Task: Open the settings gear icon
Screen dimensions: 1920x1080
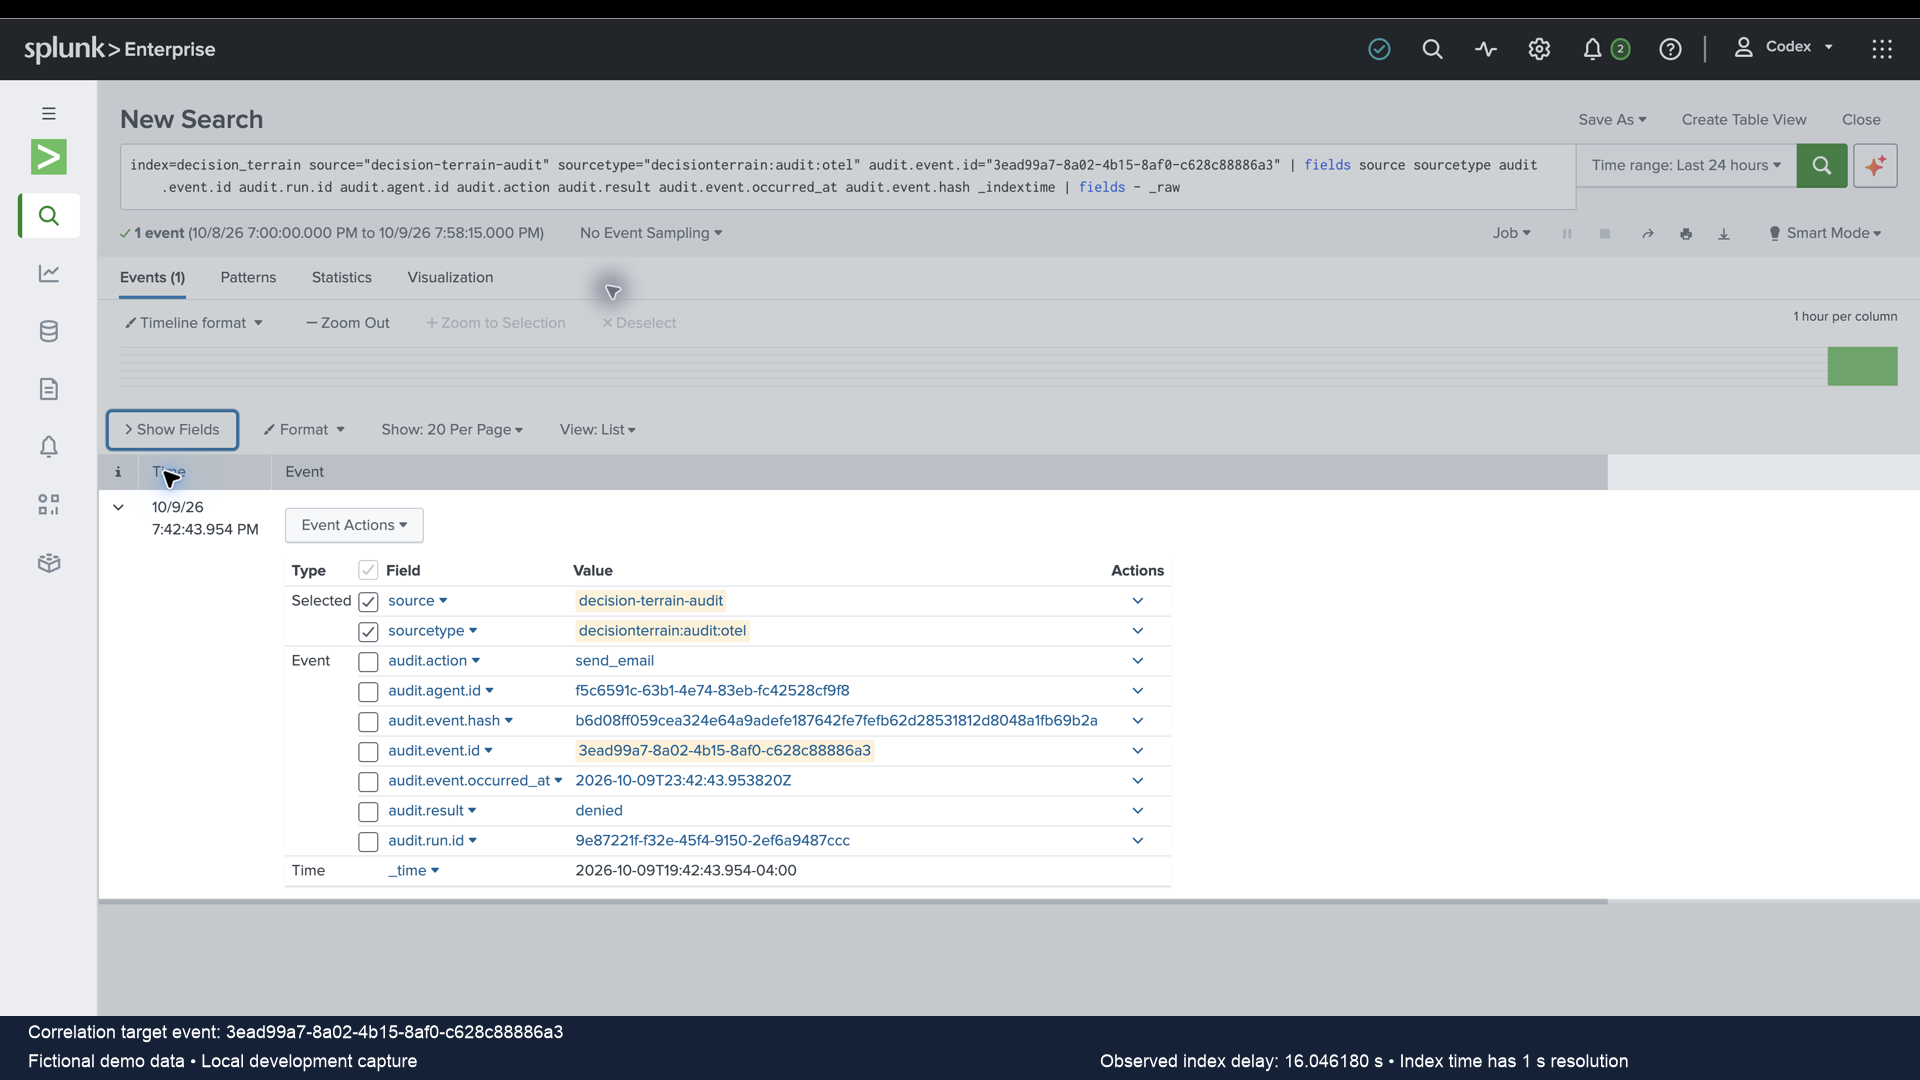Action: [x=1539, y=49]
